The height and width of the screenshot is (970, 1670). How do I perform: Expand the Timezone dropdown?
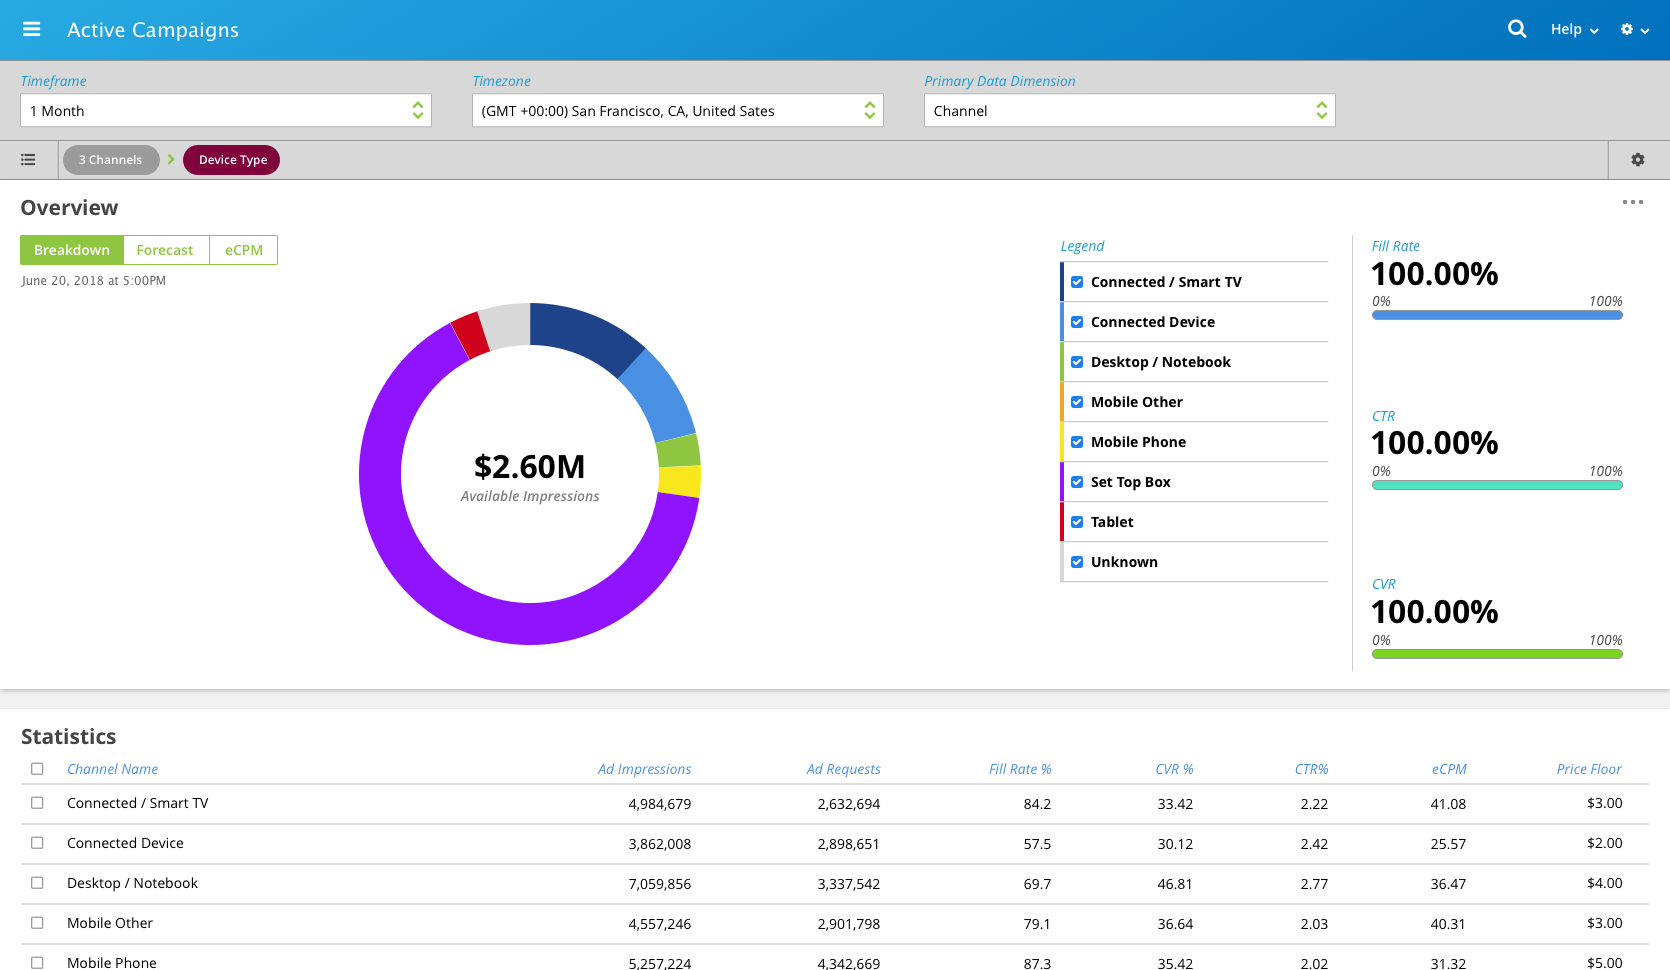[677, 111]
